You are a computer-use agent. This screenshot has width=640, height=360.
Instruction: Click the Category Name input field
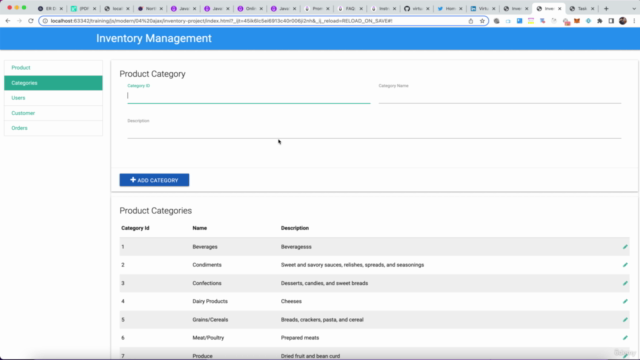click(x=500, y=96)
